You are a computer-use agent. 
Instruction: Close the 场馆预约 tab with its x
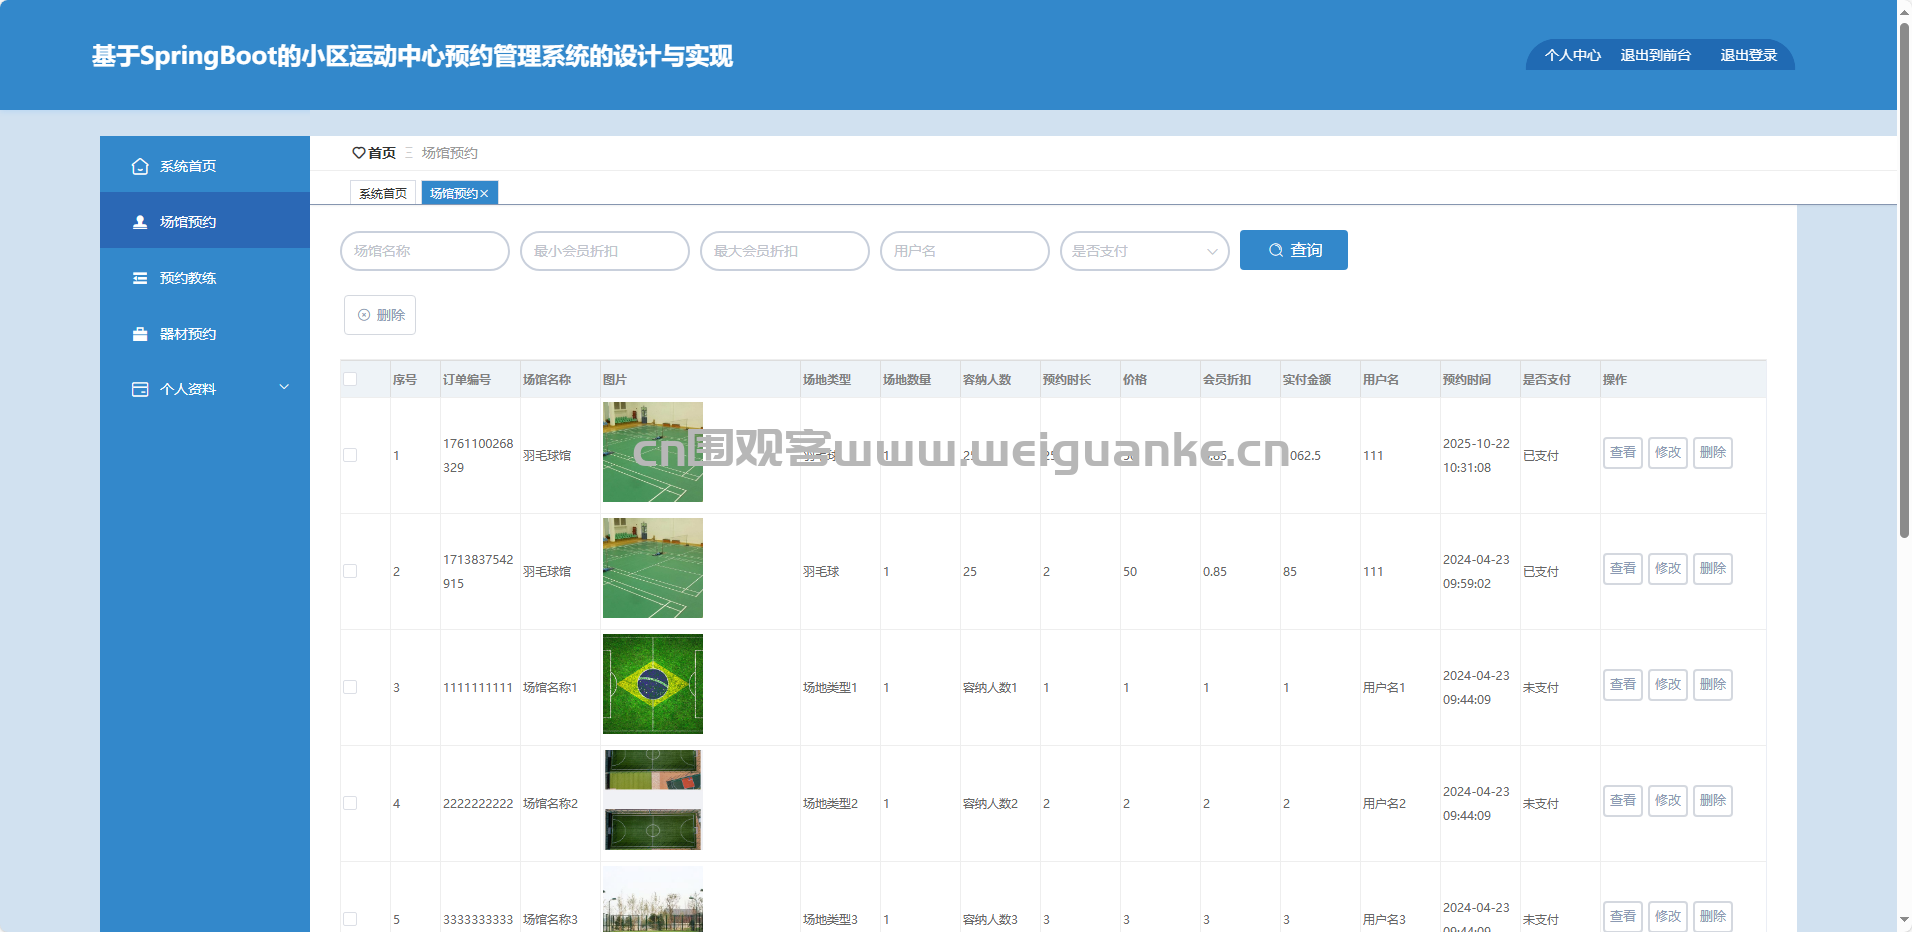pos(484,194)
